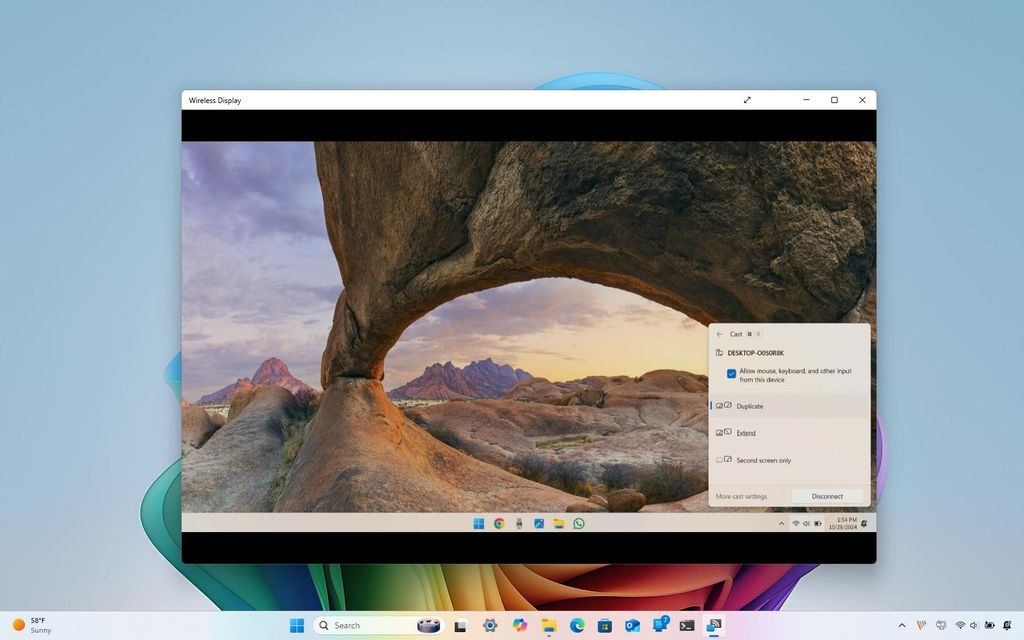
Task: Open Photos from the remote desktop taskbar
Action: pos(538,523)
